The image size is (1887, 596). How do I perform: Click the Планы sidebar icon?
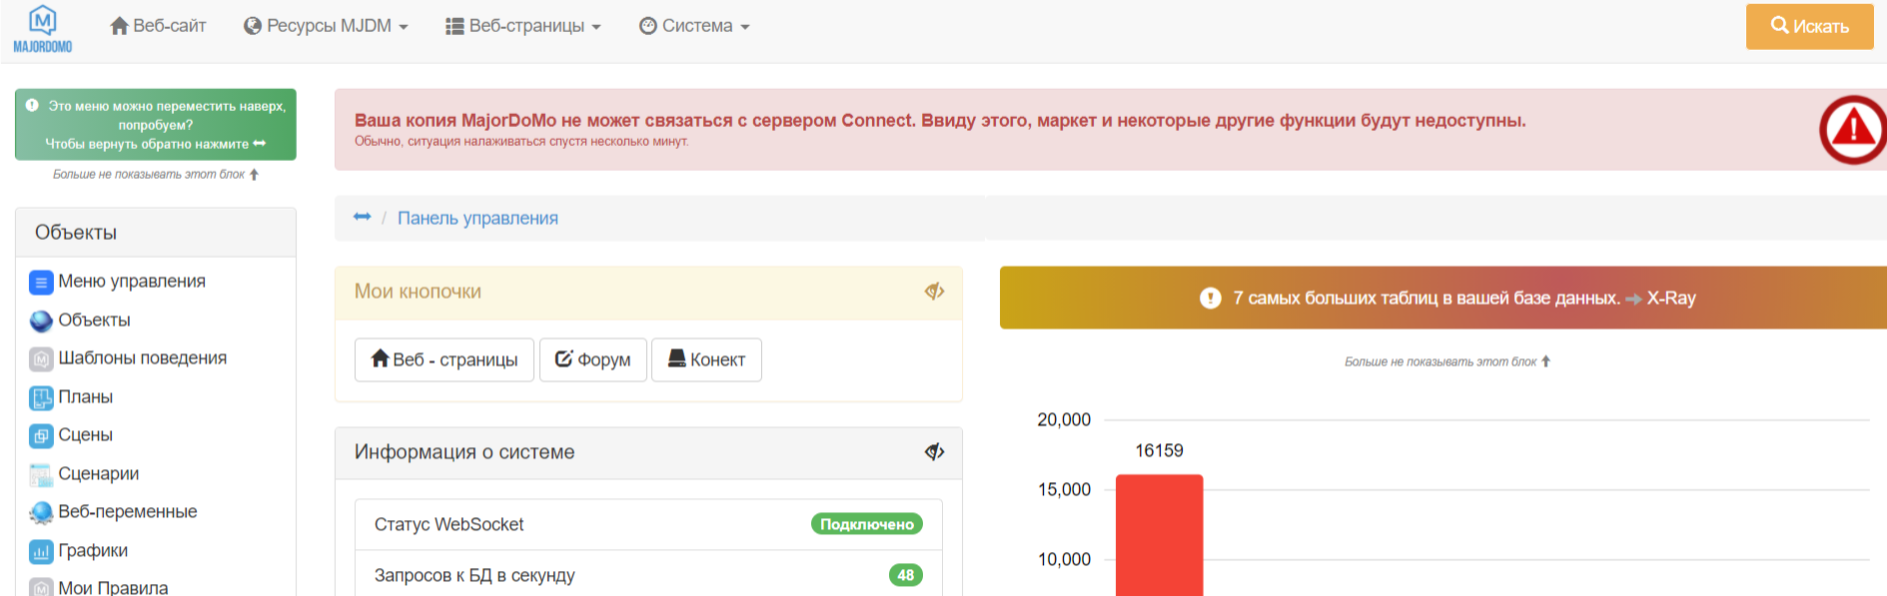[41, 398]
